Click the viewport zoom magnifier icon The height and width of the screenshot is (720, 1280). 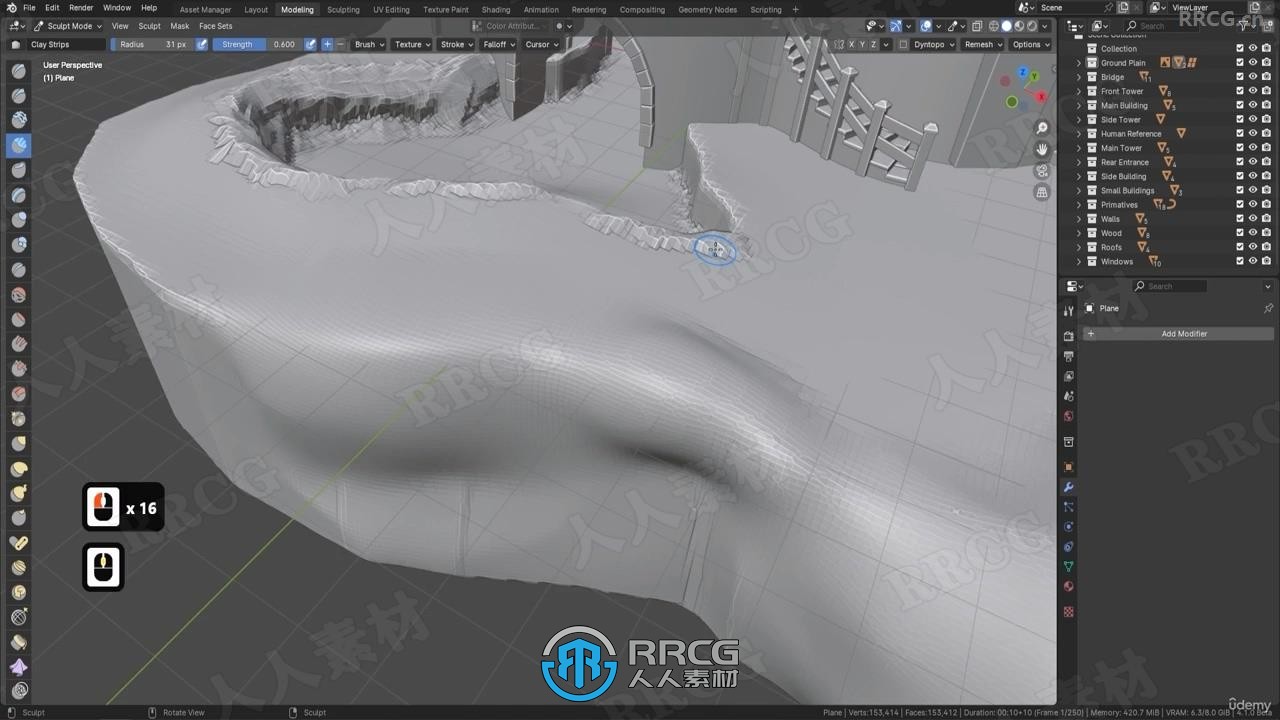point(1042,128)
